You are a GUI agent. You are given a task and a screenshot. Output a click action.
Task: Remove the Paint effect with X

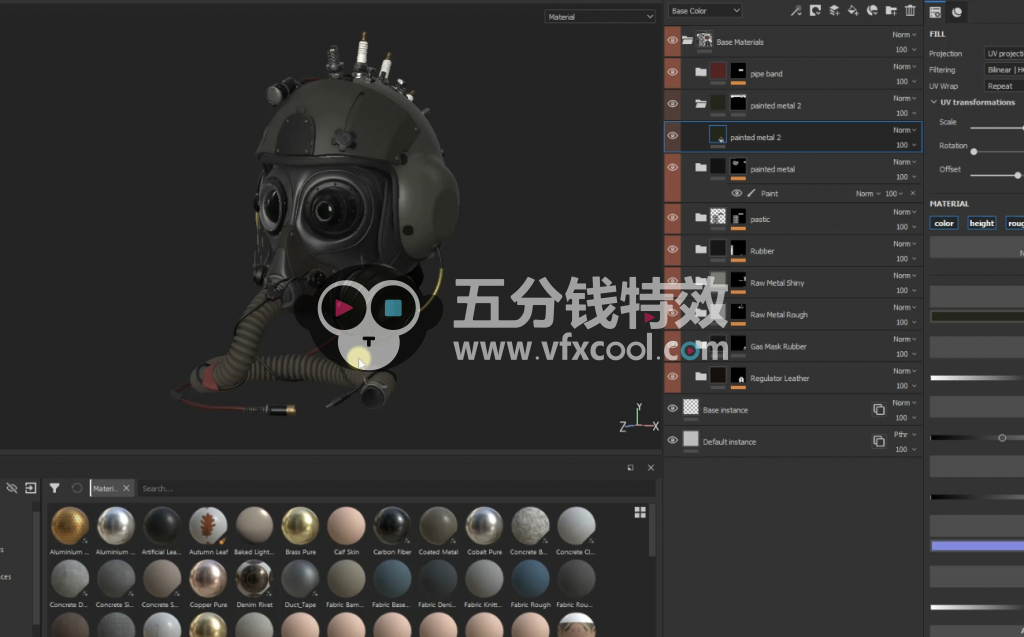[x=913, y=193]
